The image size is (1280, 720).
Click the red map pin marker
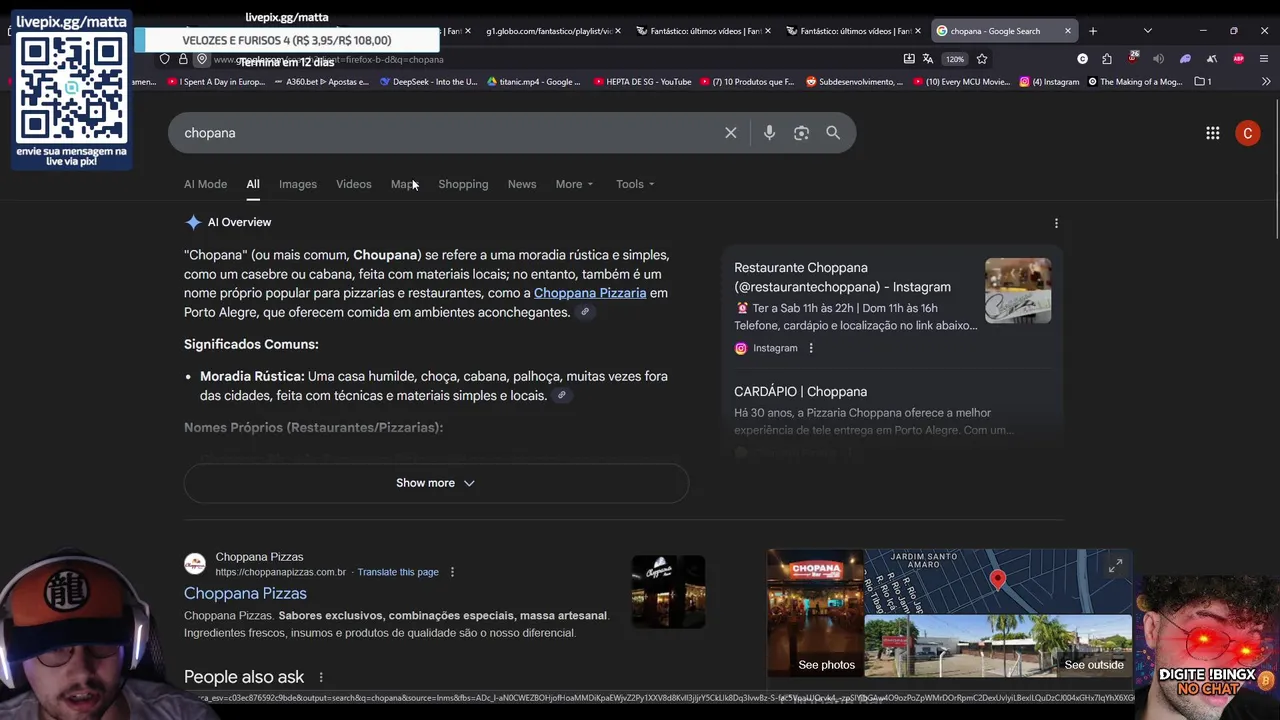point(997,579)
